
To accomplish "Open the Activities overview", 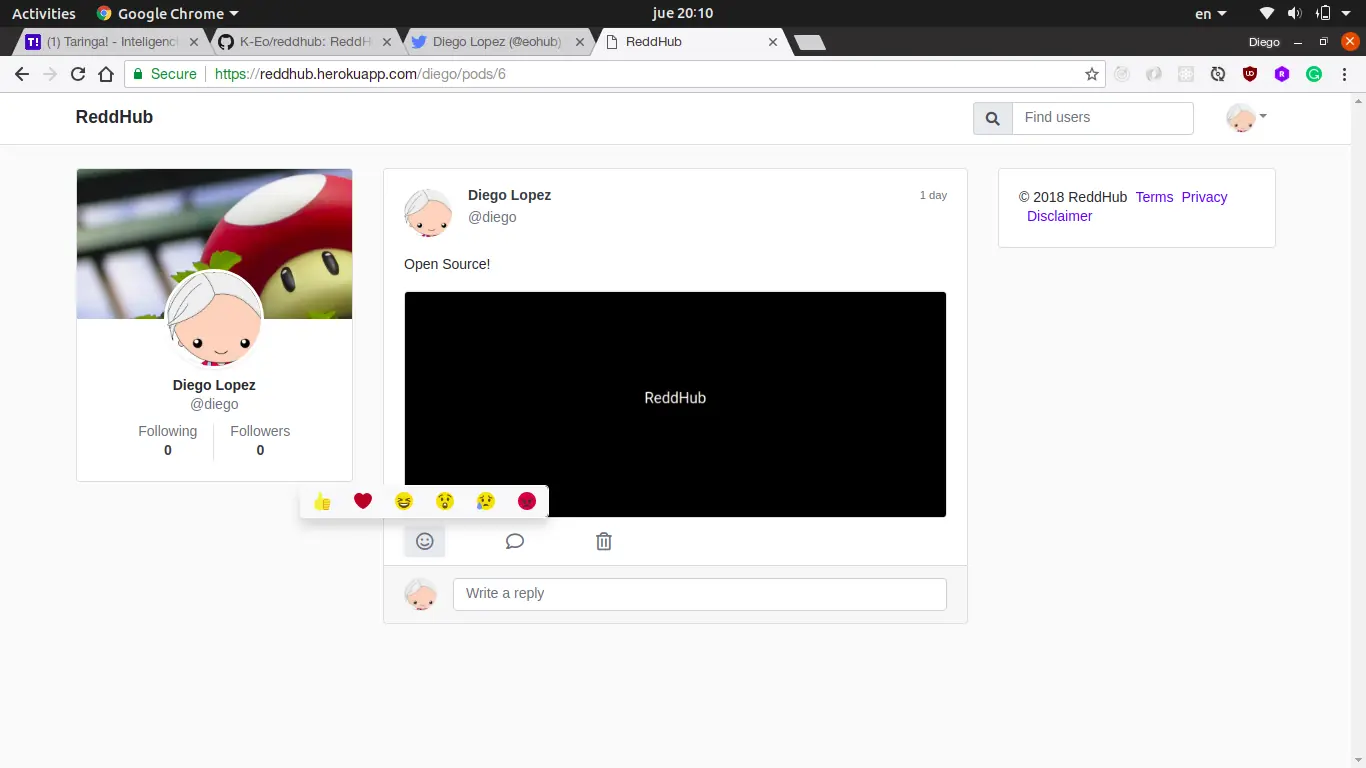I will tap(44, 14).
